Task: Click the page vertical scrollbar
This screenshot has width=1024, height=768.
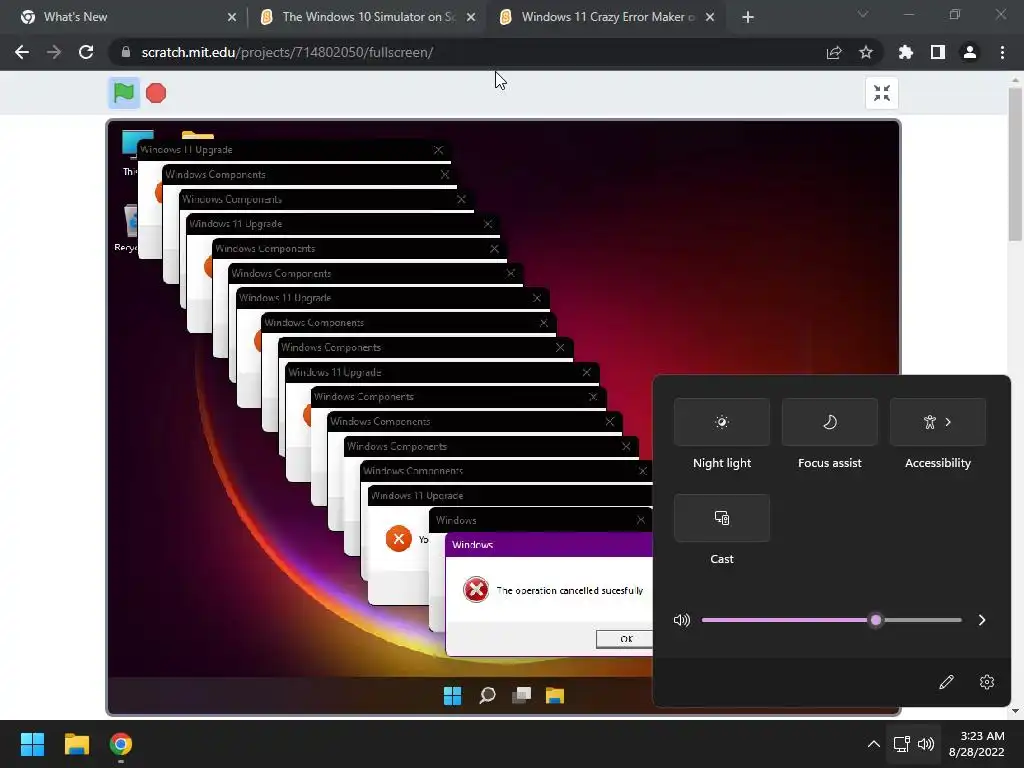Action: (x=1015, y=163)
